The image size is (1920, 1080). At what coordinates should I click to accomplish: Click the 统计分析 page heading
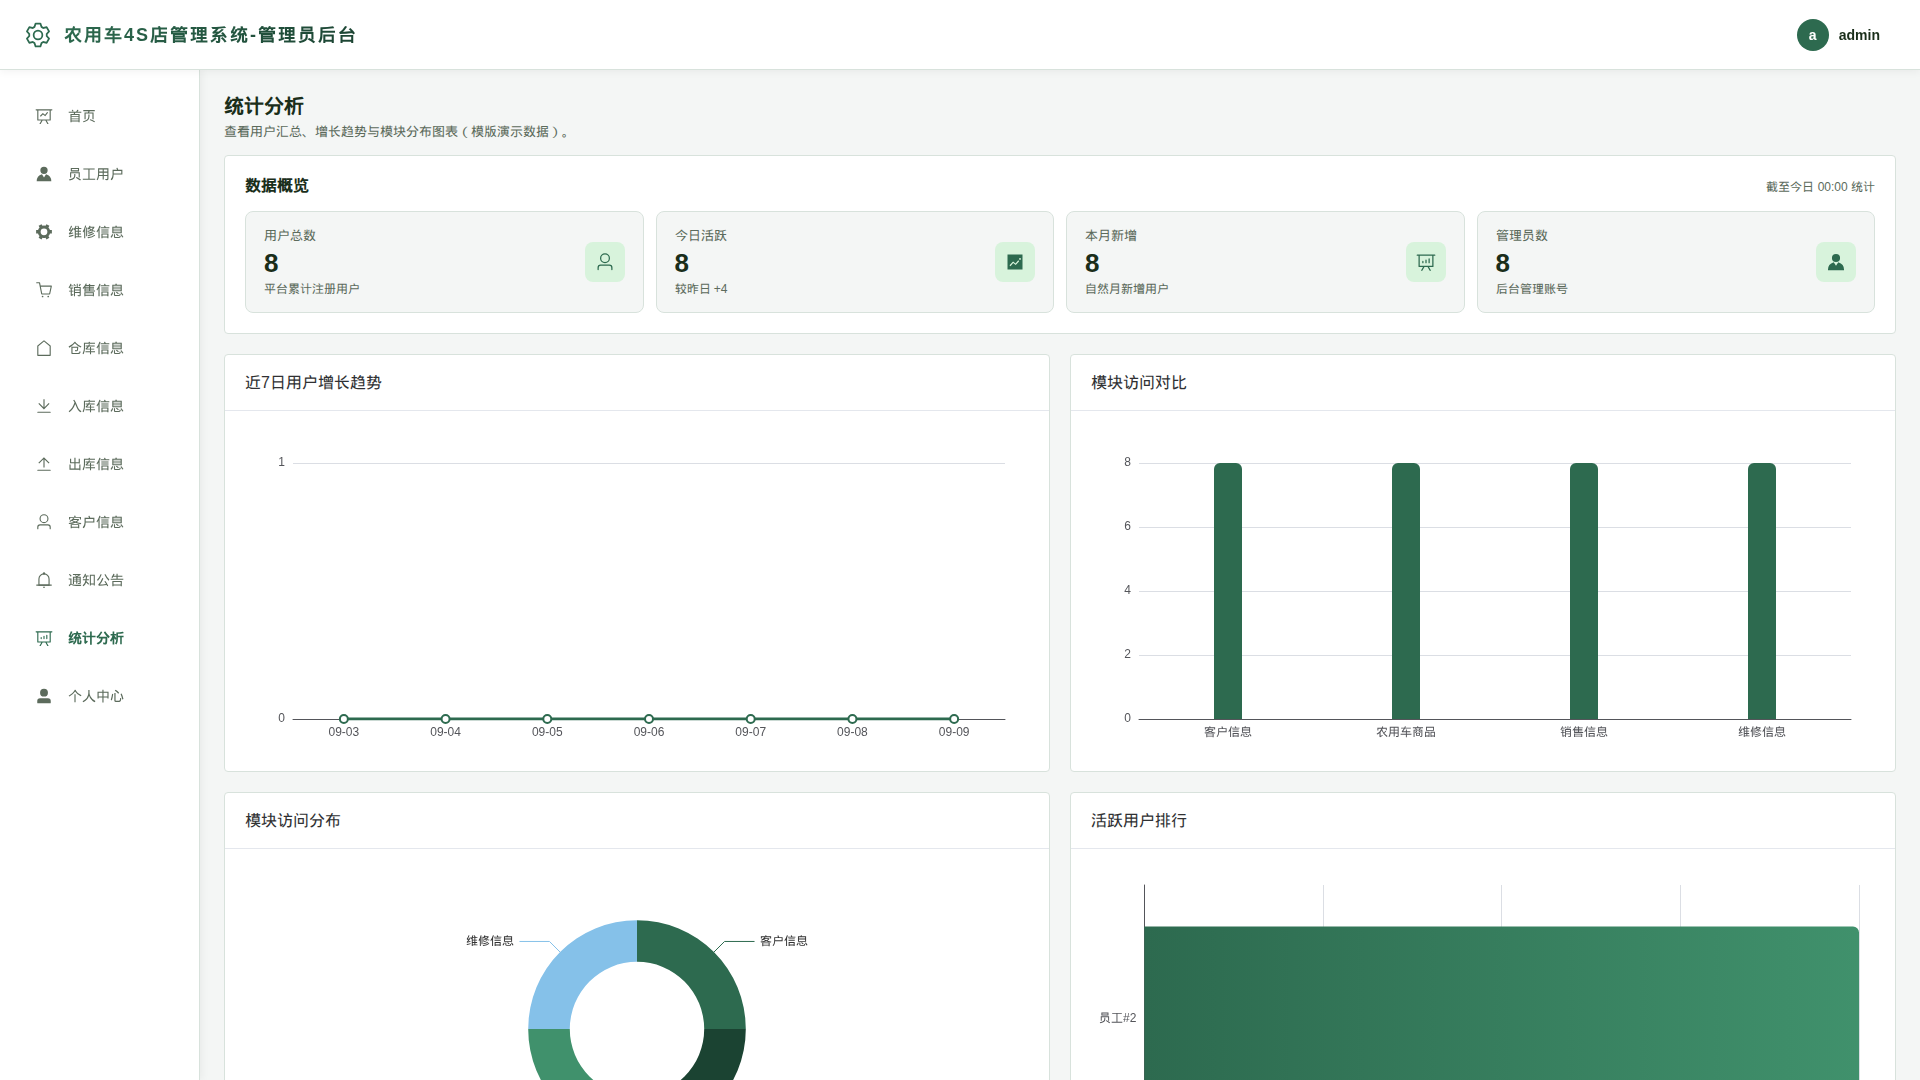264,106
